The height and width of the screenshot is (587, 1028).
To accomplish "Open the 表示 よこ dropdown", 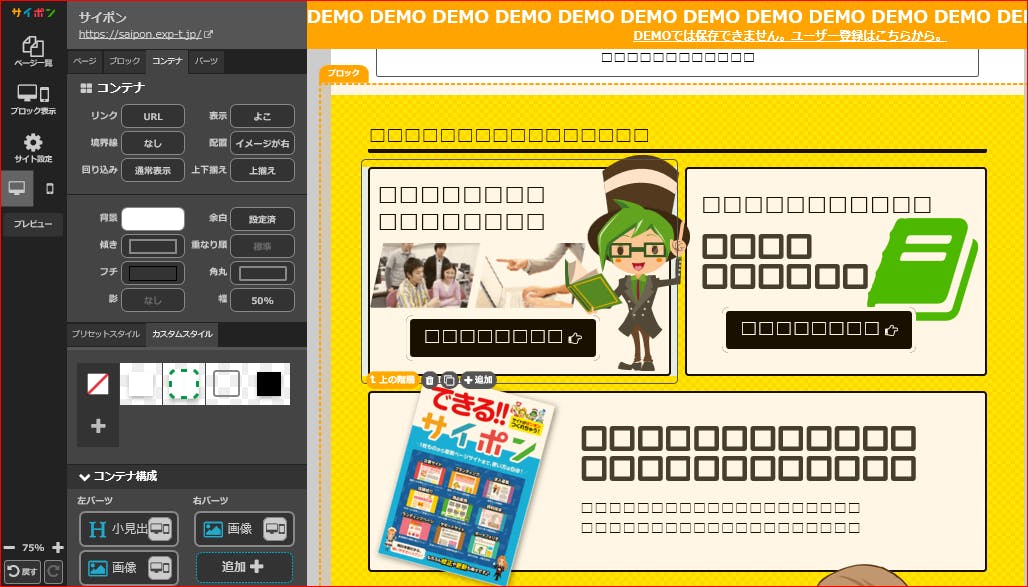I will (262, 116).
